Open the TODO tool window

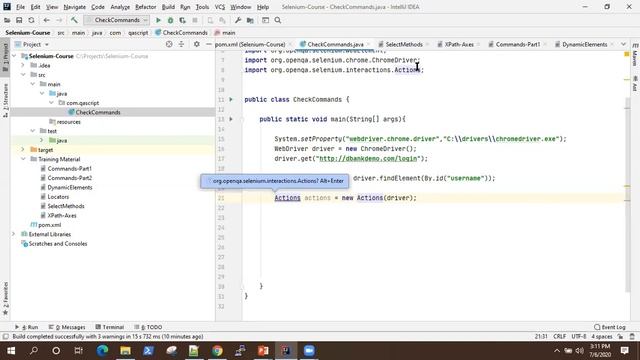point(149,327)
